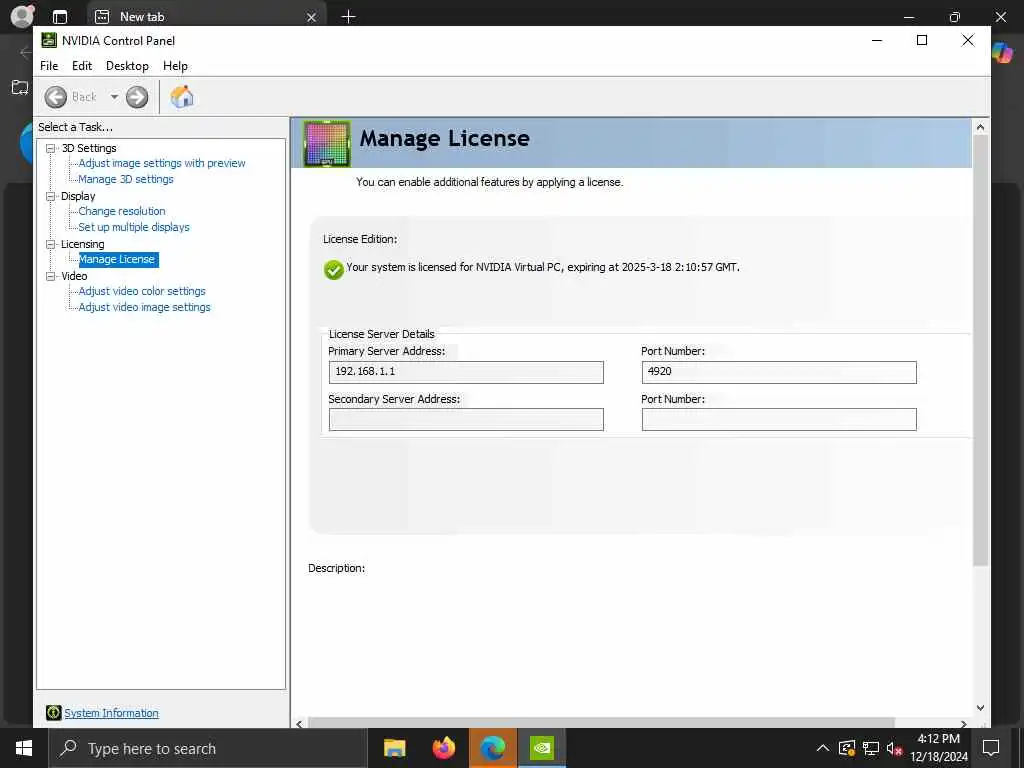Go to the Home icon in toolbar
Viewport: 1024px width, 768px height.
pos(182,97)
